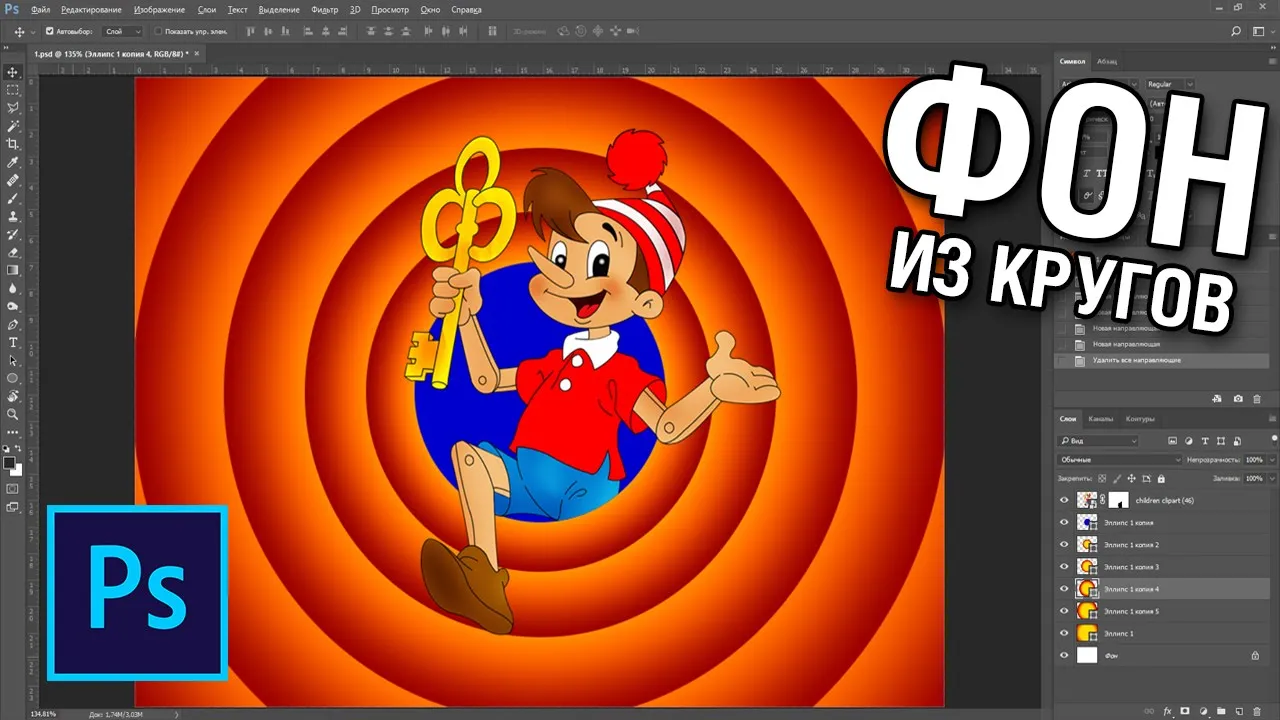
Task: Switch to the Каналы tab
Action: (x=1101, y=419)
